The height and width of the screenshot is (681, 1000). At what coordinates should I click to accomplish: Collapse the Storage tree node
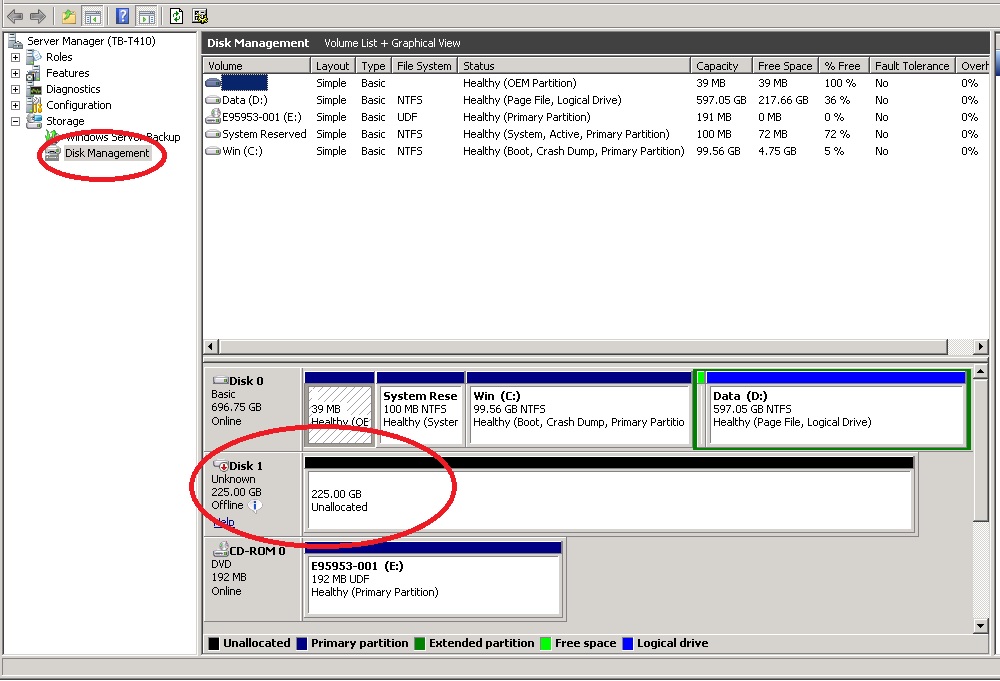[x=14, y=121]
